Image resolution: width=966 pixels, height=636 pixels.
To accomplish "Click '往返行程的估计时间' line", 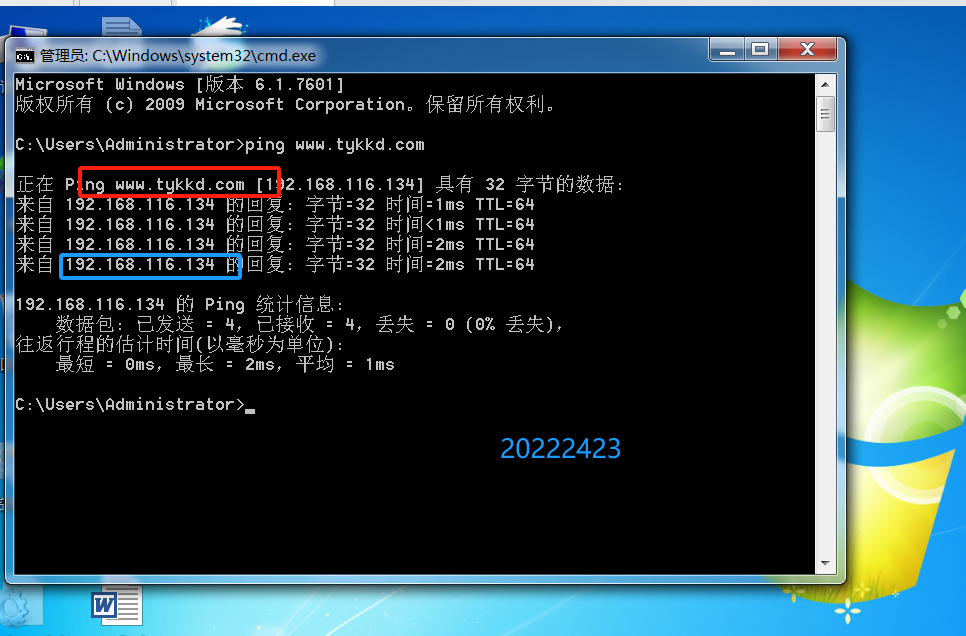I will [x=179, y=344].
